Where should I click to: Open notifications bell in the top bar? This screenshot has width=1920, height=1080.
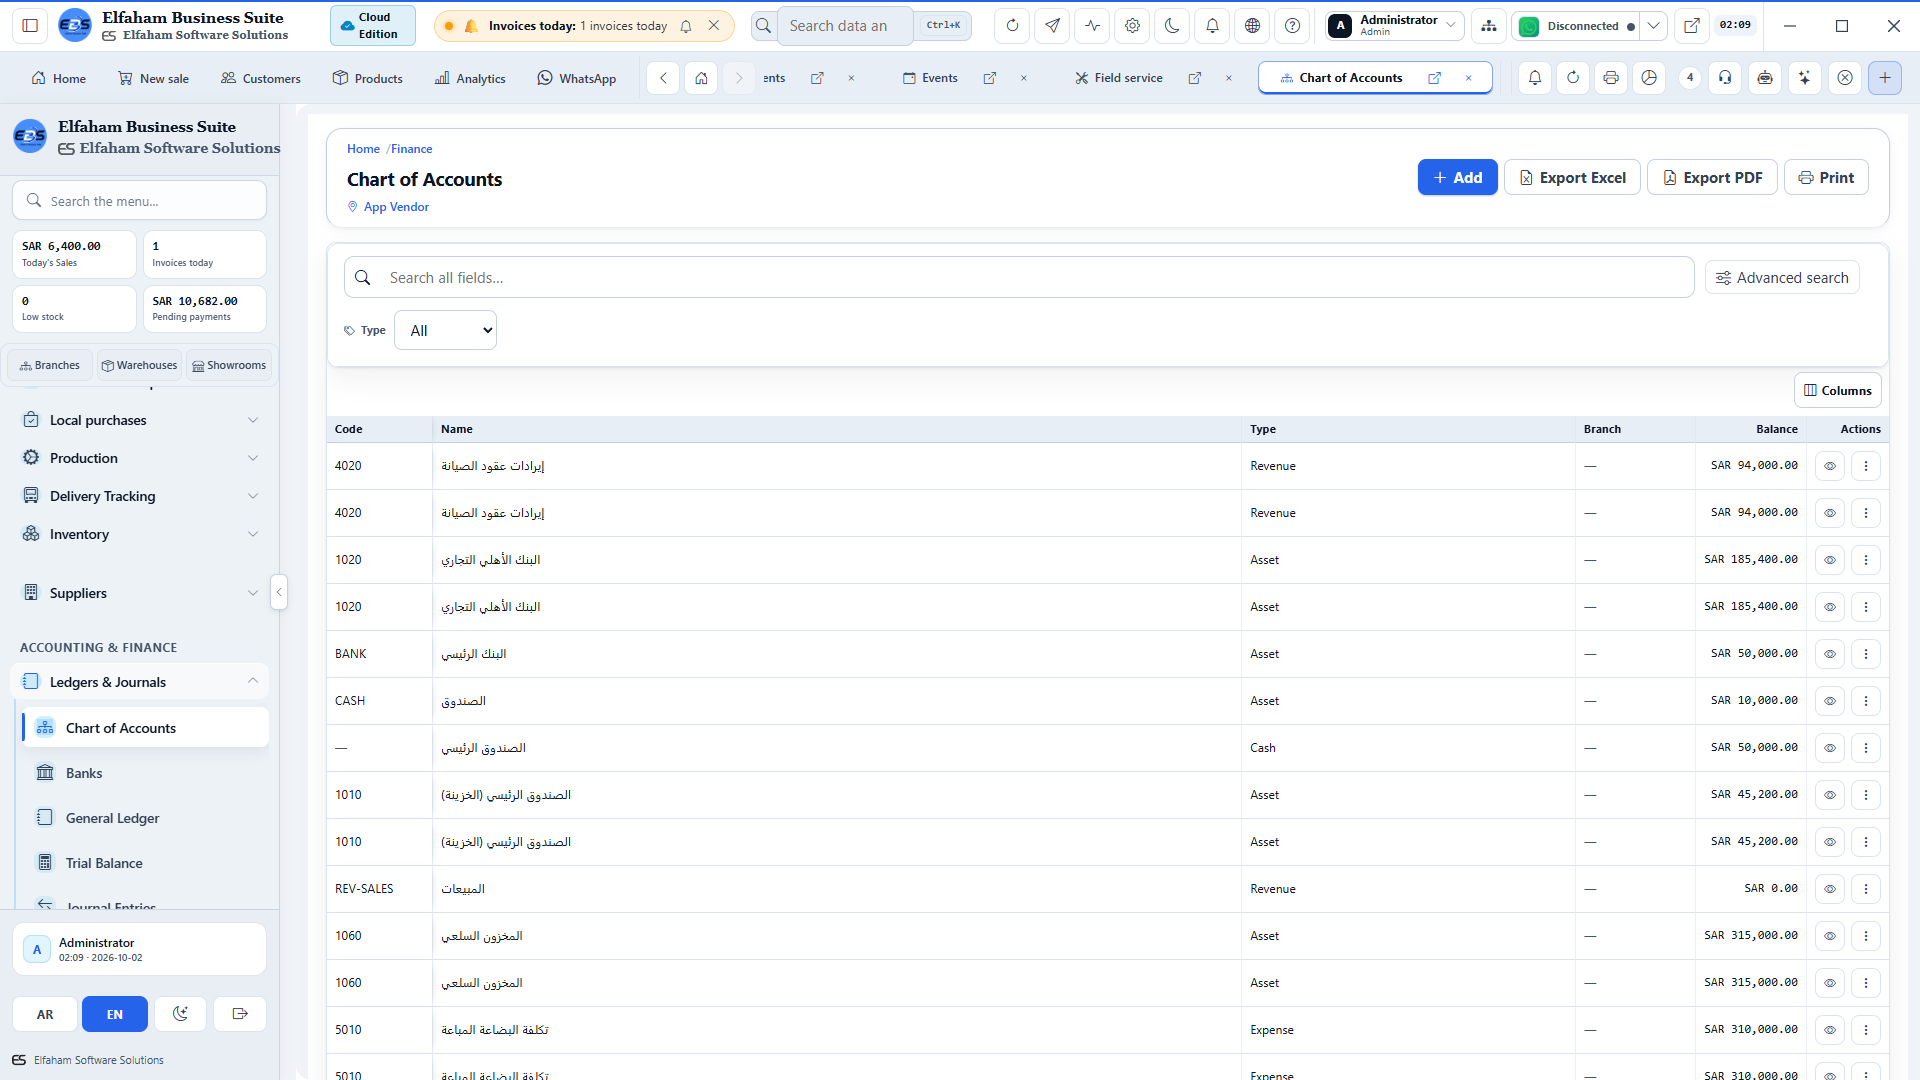pos(1212,26)
